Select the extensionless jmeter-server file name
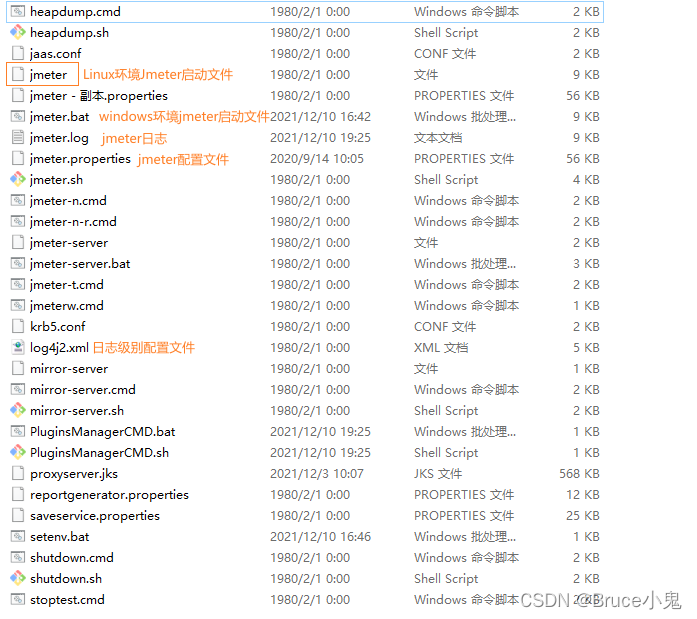This screenshot has width=697, height=619. pyautogui.click(x=69, y=243)
